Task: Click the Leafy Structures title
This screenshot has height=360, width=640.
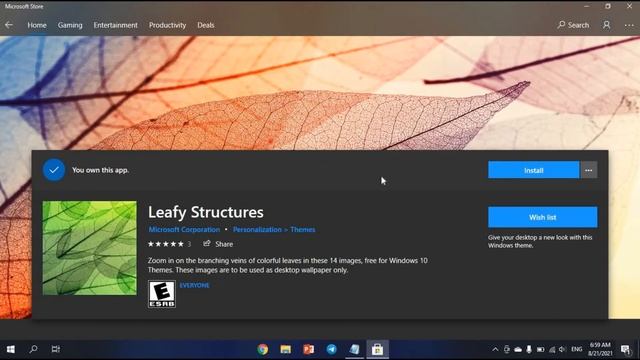Action: coord(206,212)
